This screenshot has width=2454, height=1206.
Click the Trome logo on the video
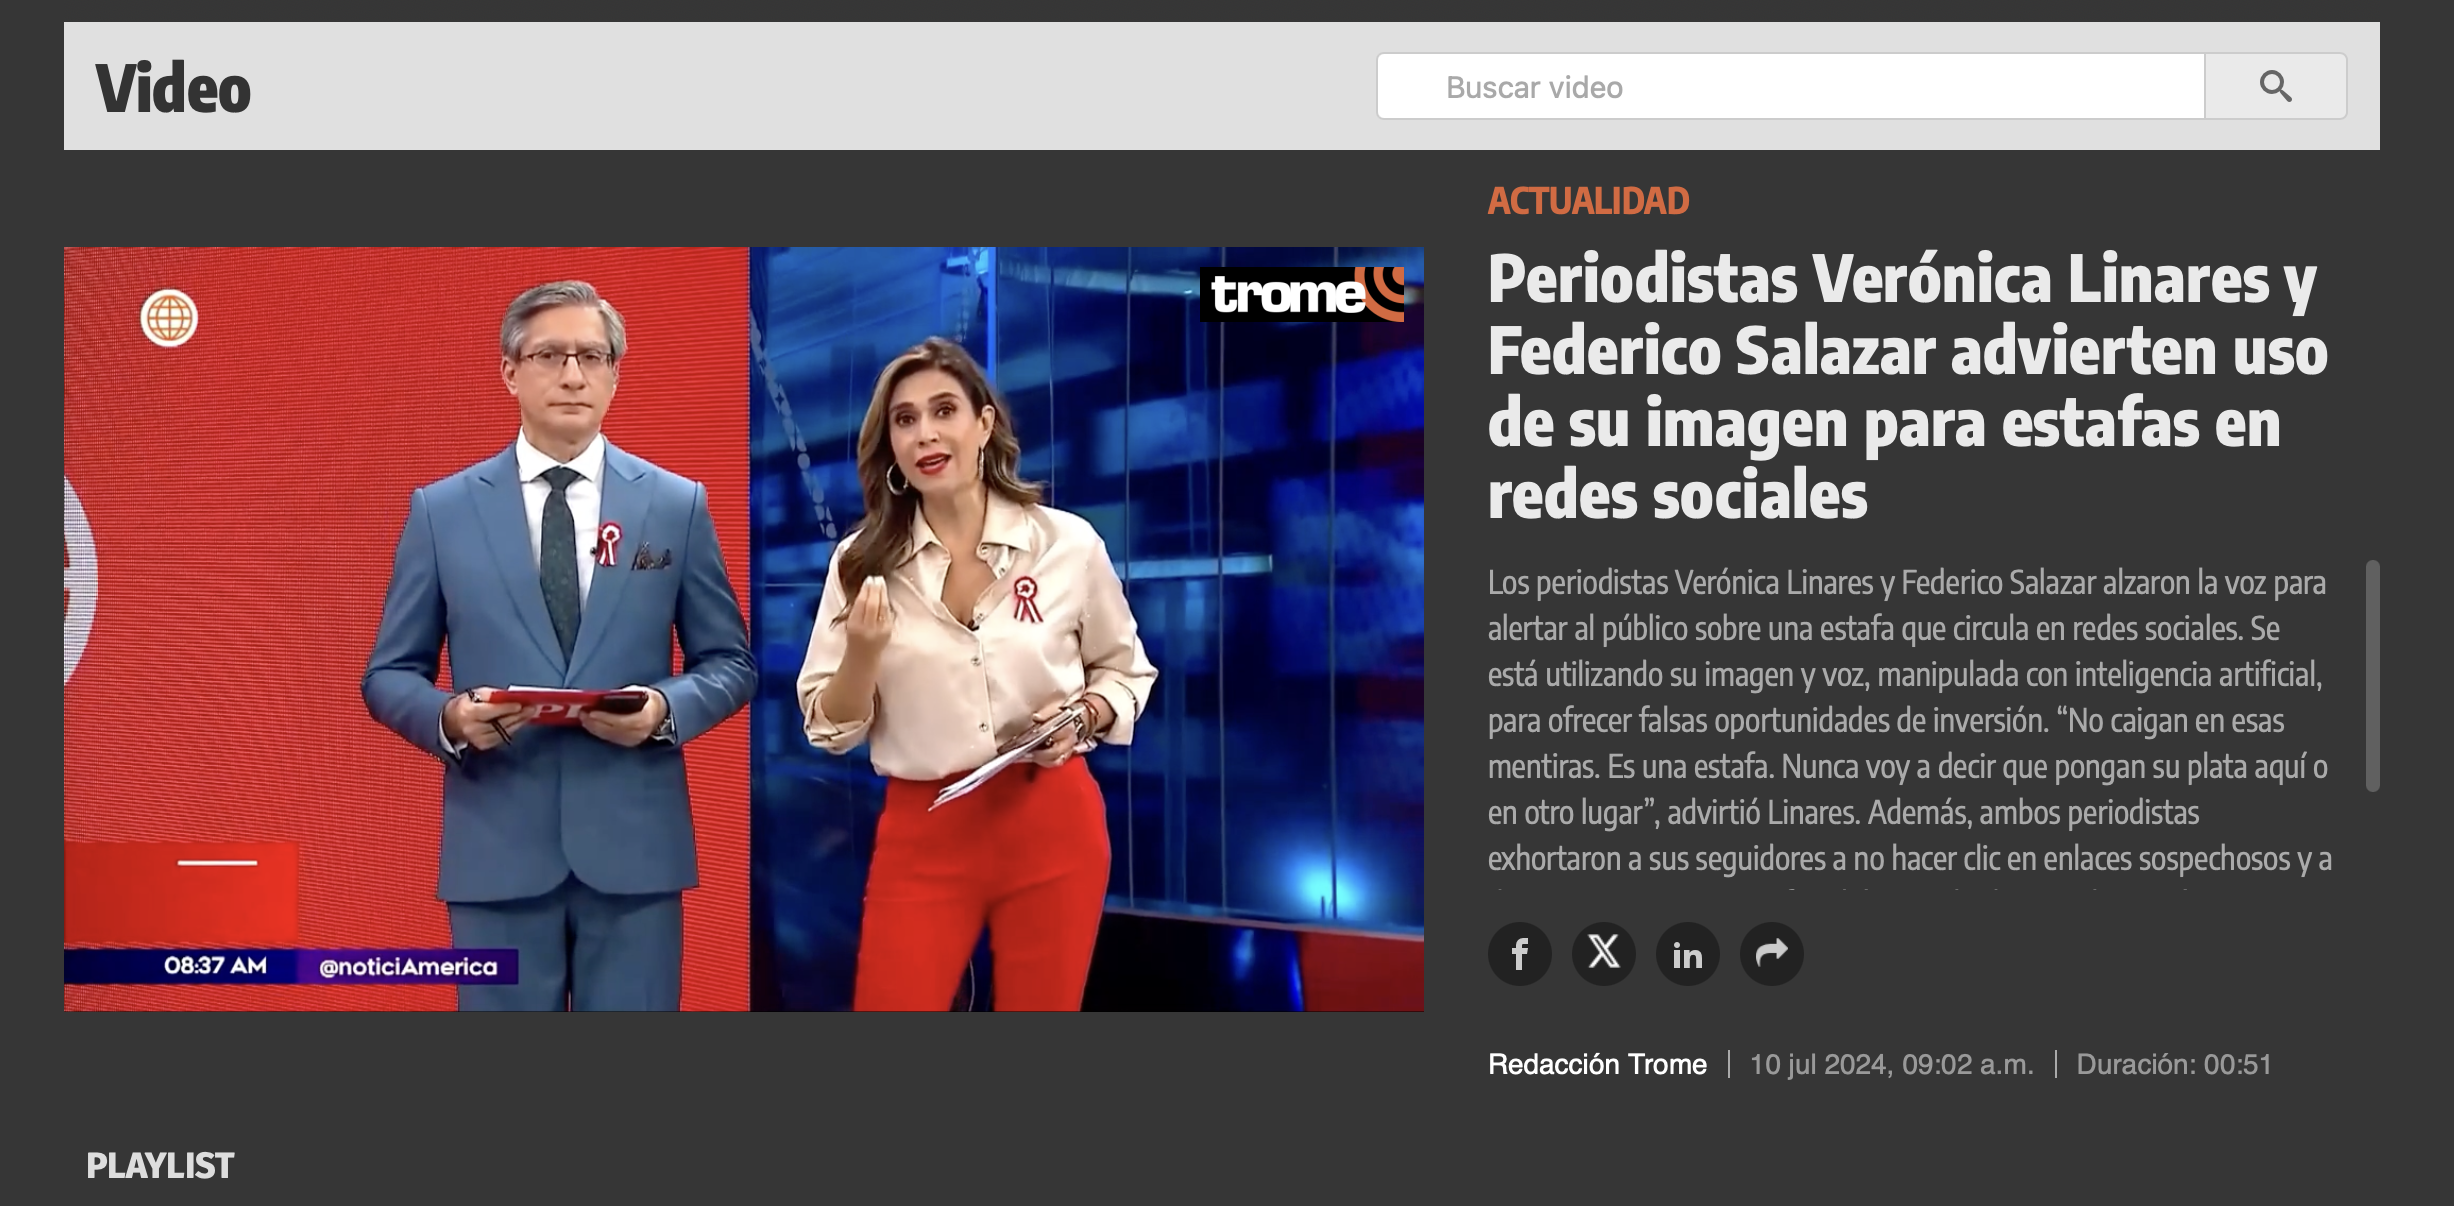(x=1301, y=294)
